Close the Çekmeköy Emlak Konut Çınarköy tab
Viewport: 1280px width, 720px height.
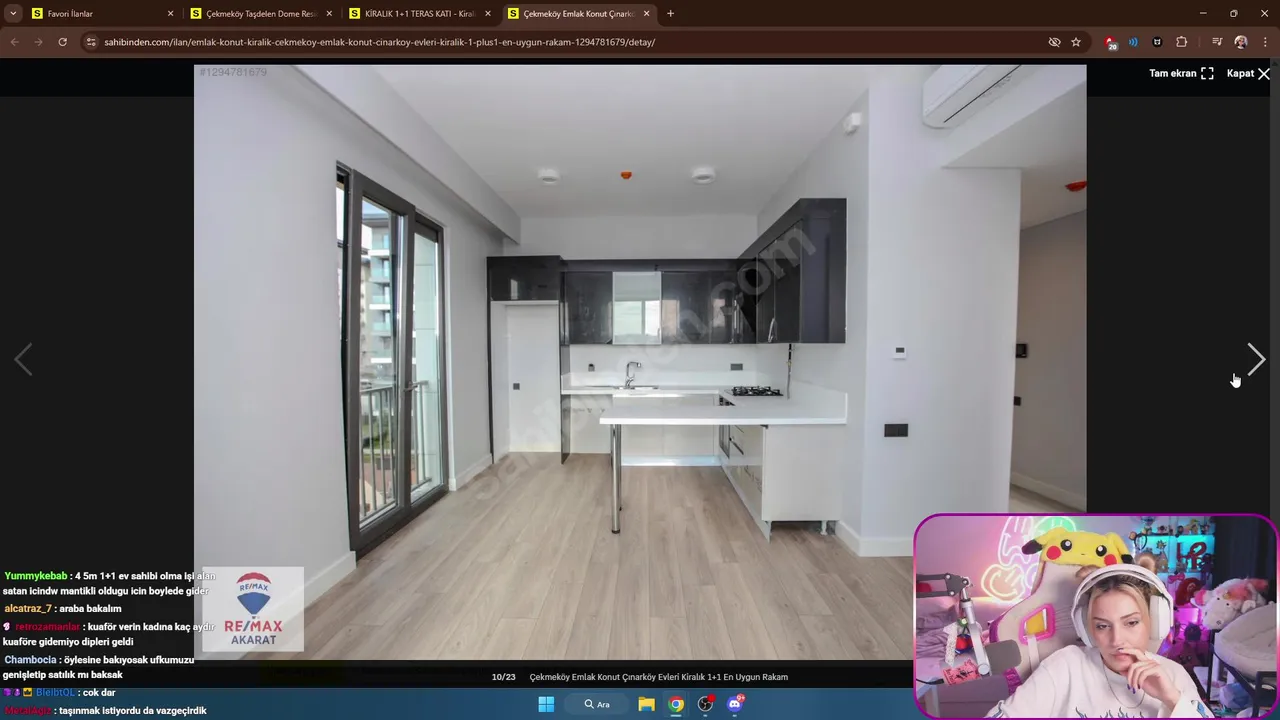647,14
